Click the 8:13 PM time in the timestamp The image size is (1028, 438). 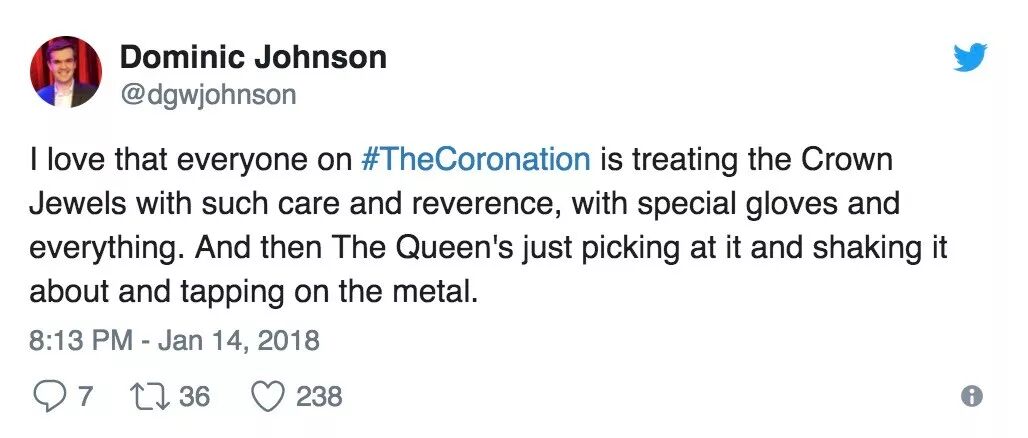pyautogui.click(x=82, y=341)
